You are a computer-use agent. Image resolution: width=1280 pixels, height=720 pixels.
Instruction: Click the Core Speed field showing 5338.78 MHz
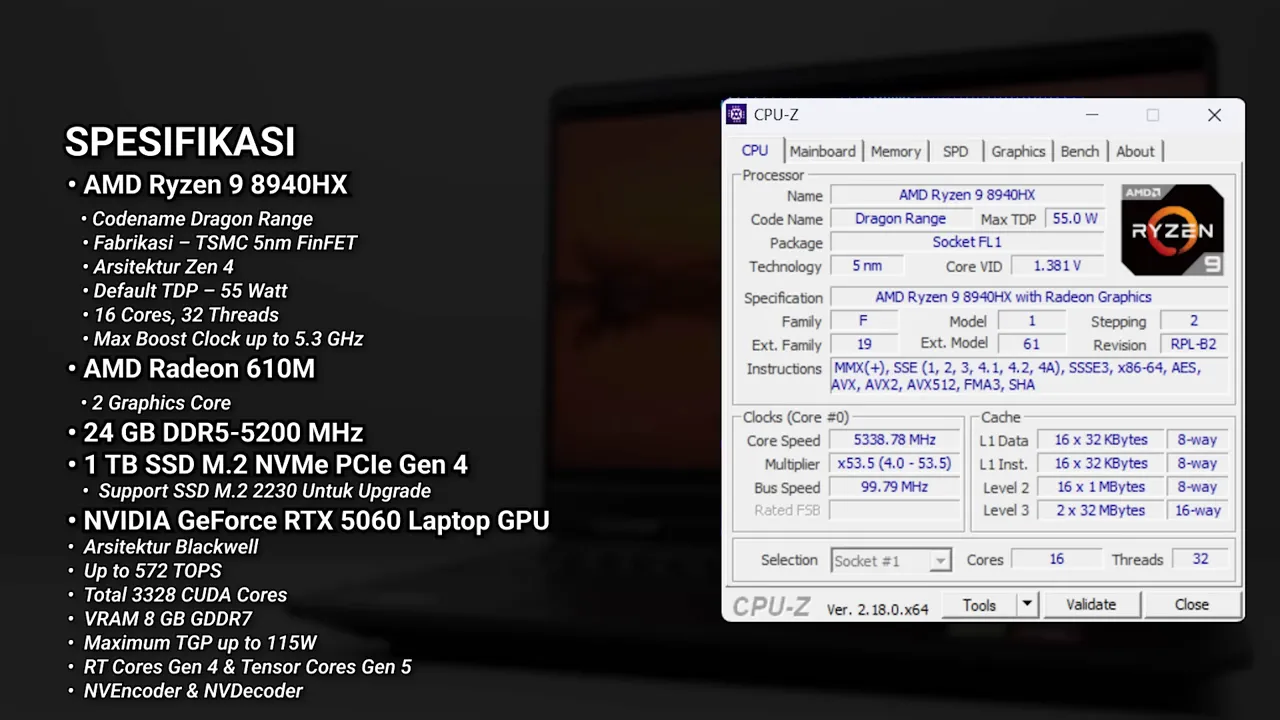(893, 440)
